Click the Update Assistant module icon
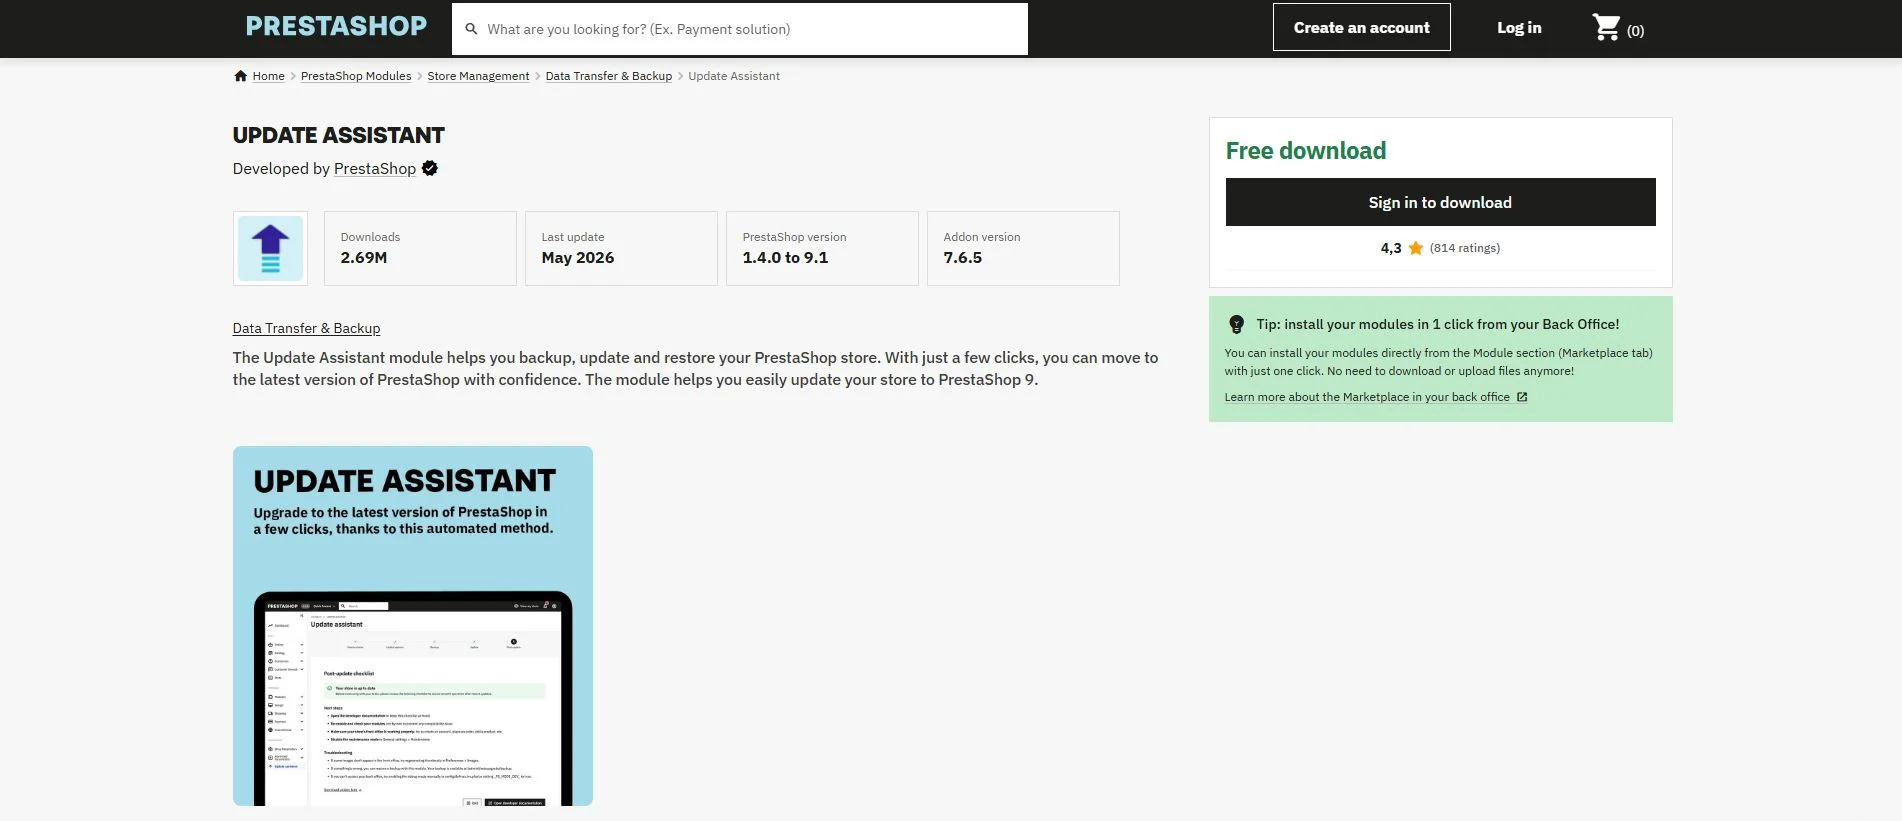1902x821 pixels. click(270, 248)
